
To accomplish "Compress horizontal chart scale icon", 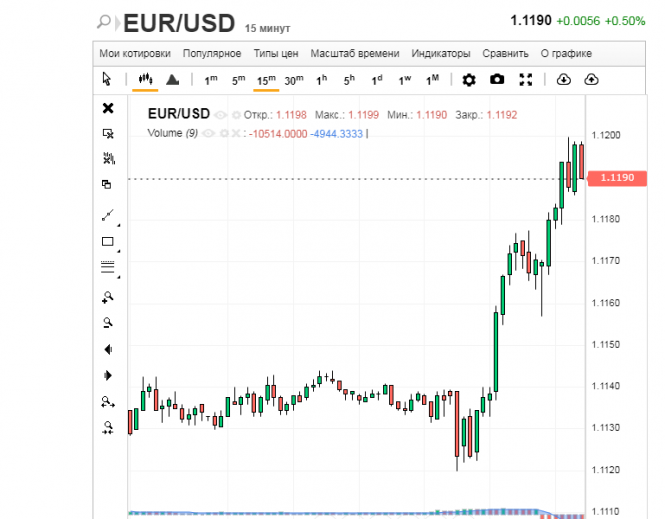I will pos(108,427).
